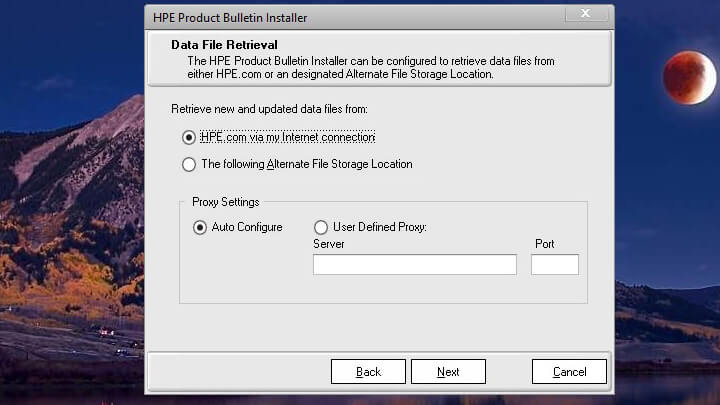
Task: Choose the Alternate File Storage Location radio
Action: pos(189,164)
